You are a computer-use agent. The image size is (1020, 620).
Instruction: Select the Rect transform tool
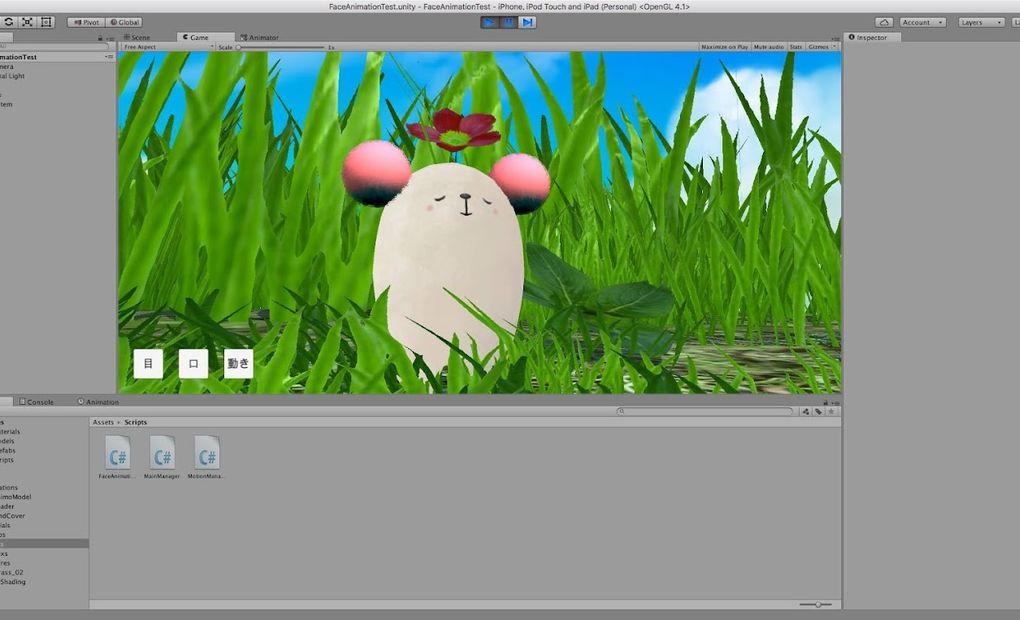(x=46, y=22)
